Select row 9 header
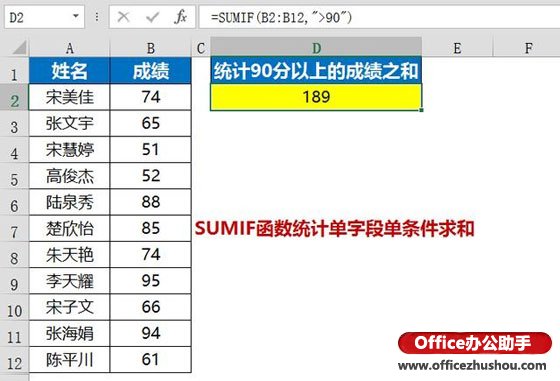 (14, 281)
